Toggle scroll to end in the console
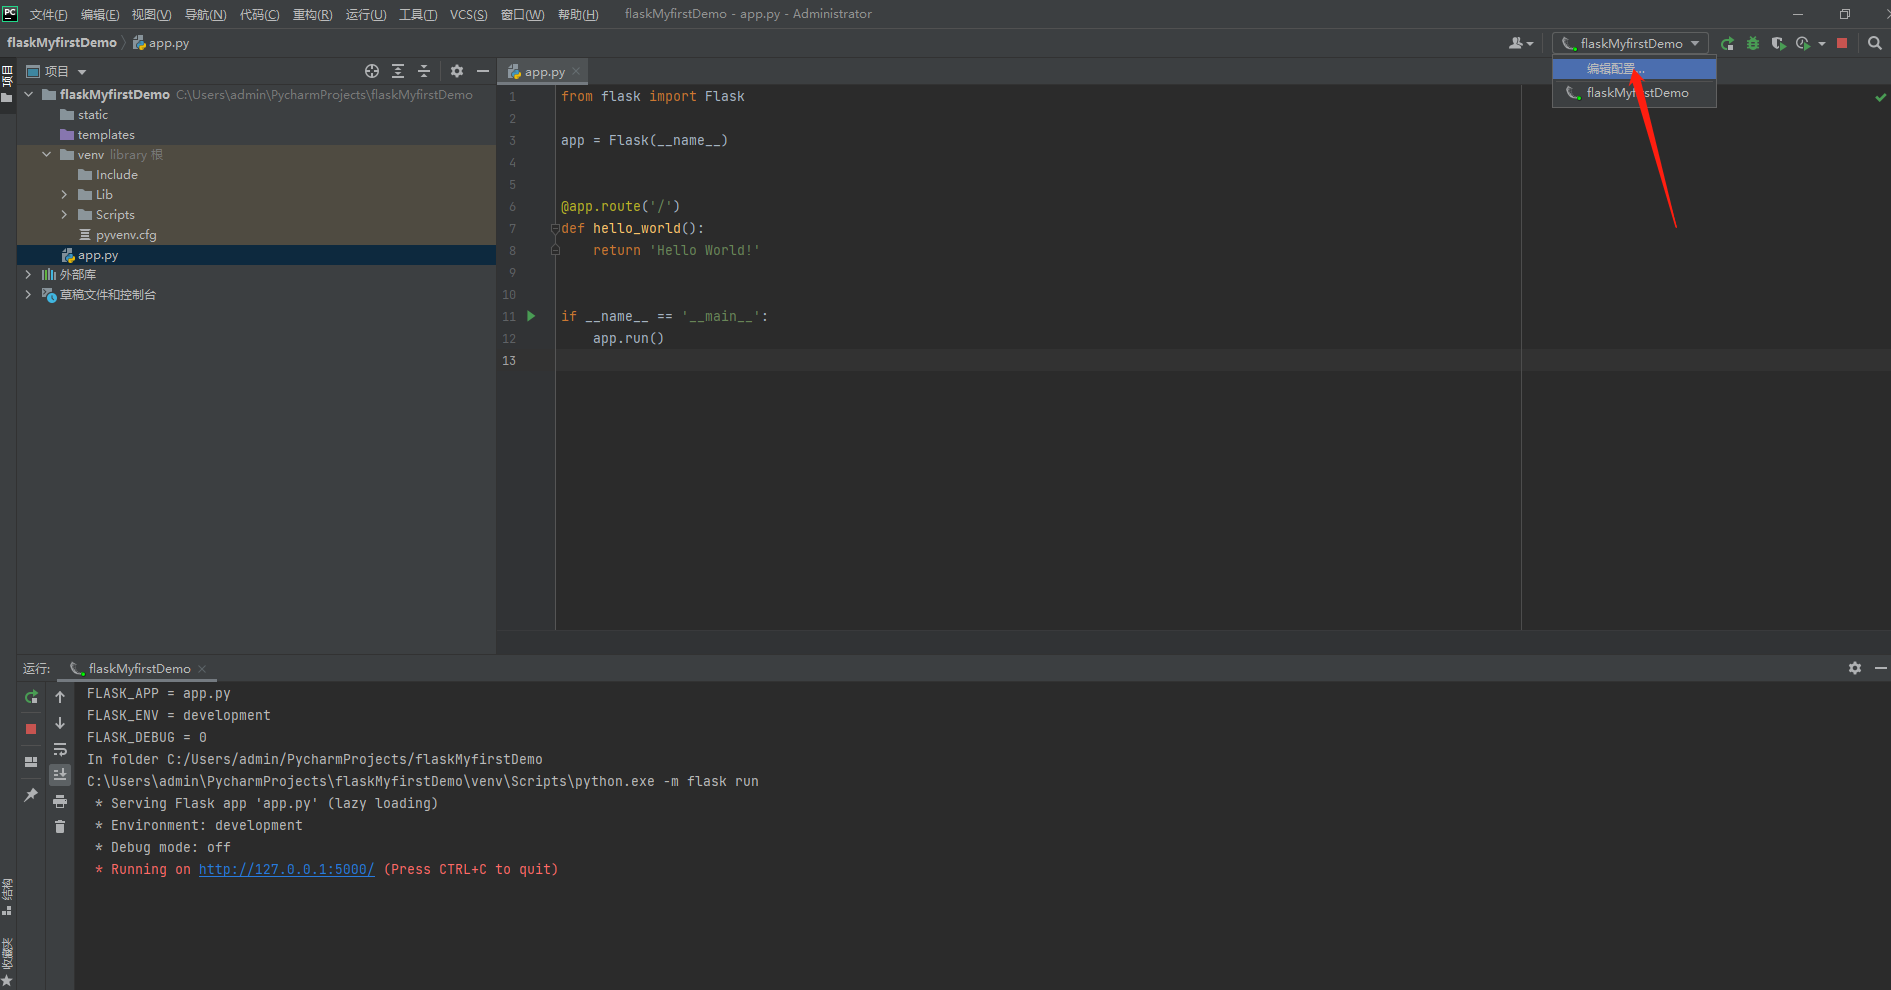The width and height of the screenshot is (1891, 990). (60, 775)
